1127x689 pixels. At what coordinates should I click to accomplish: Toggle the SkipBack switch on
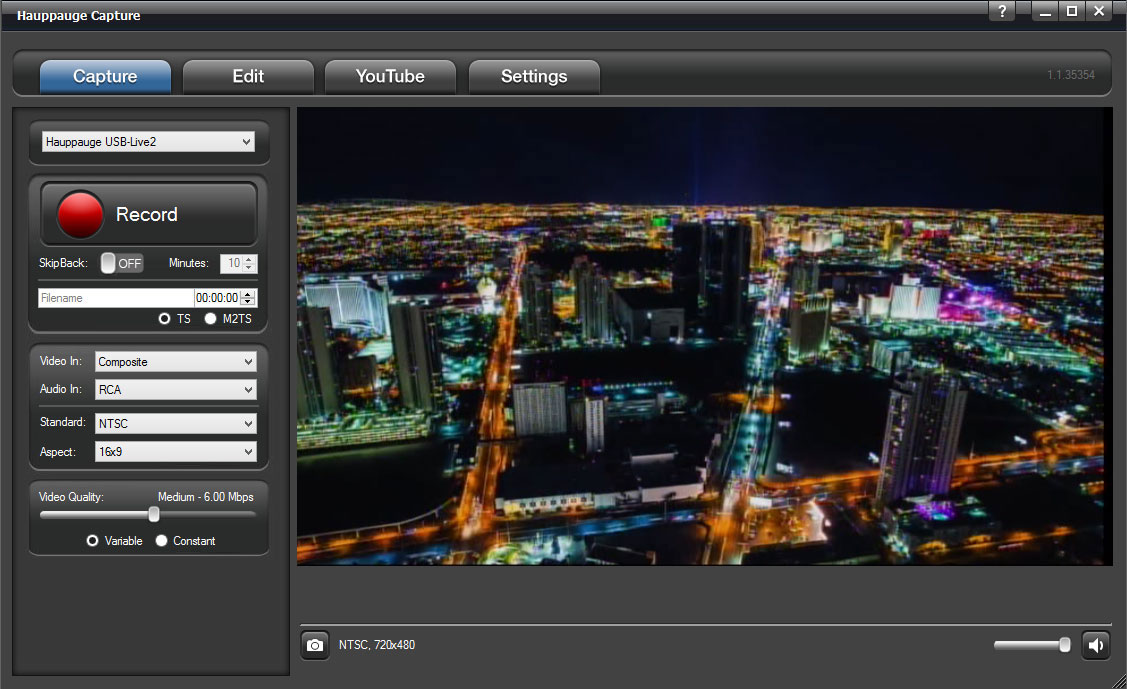click(122, 263)
